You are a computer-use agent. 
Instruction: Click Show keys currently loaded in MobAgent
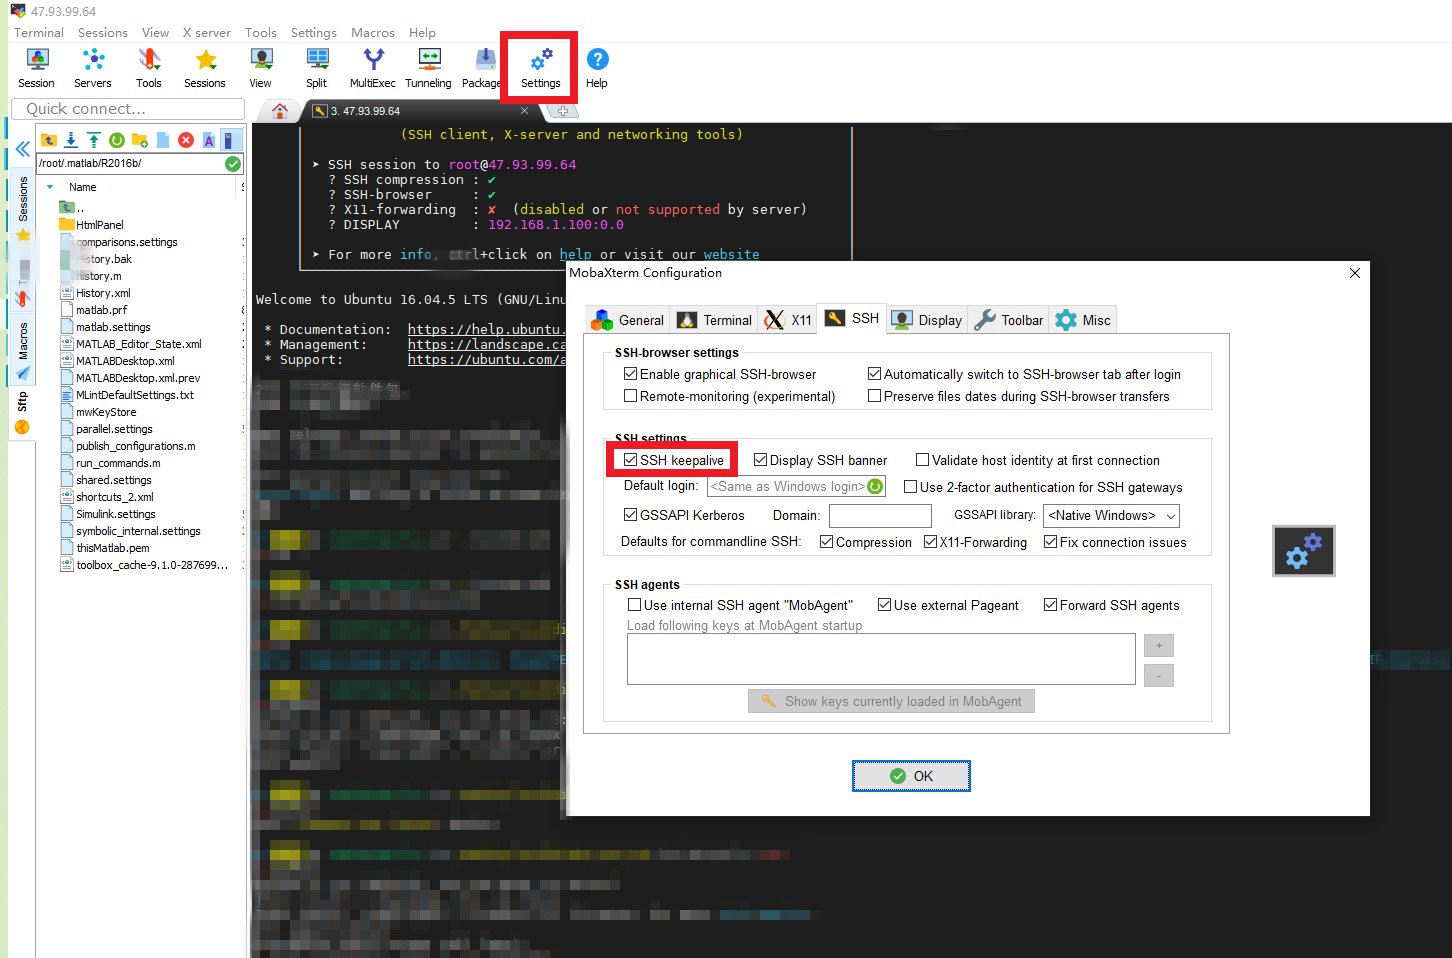891,701
